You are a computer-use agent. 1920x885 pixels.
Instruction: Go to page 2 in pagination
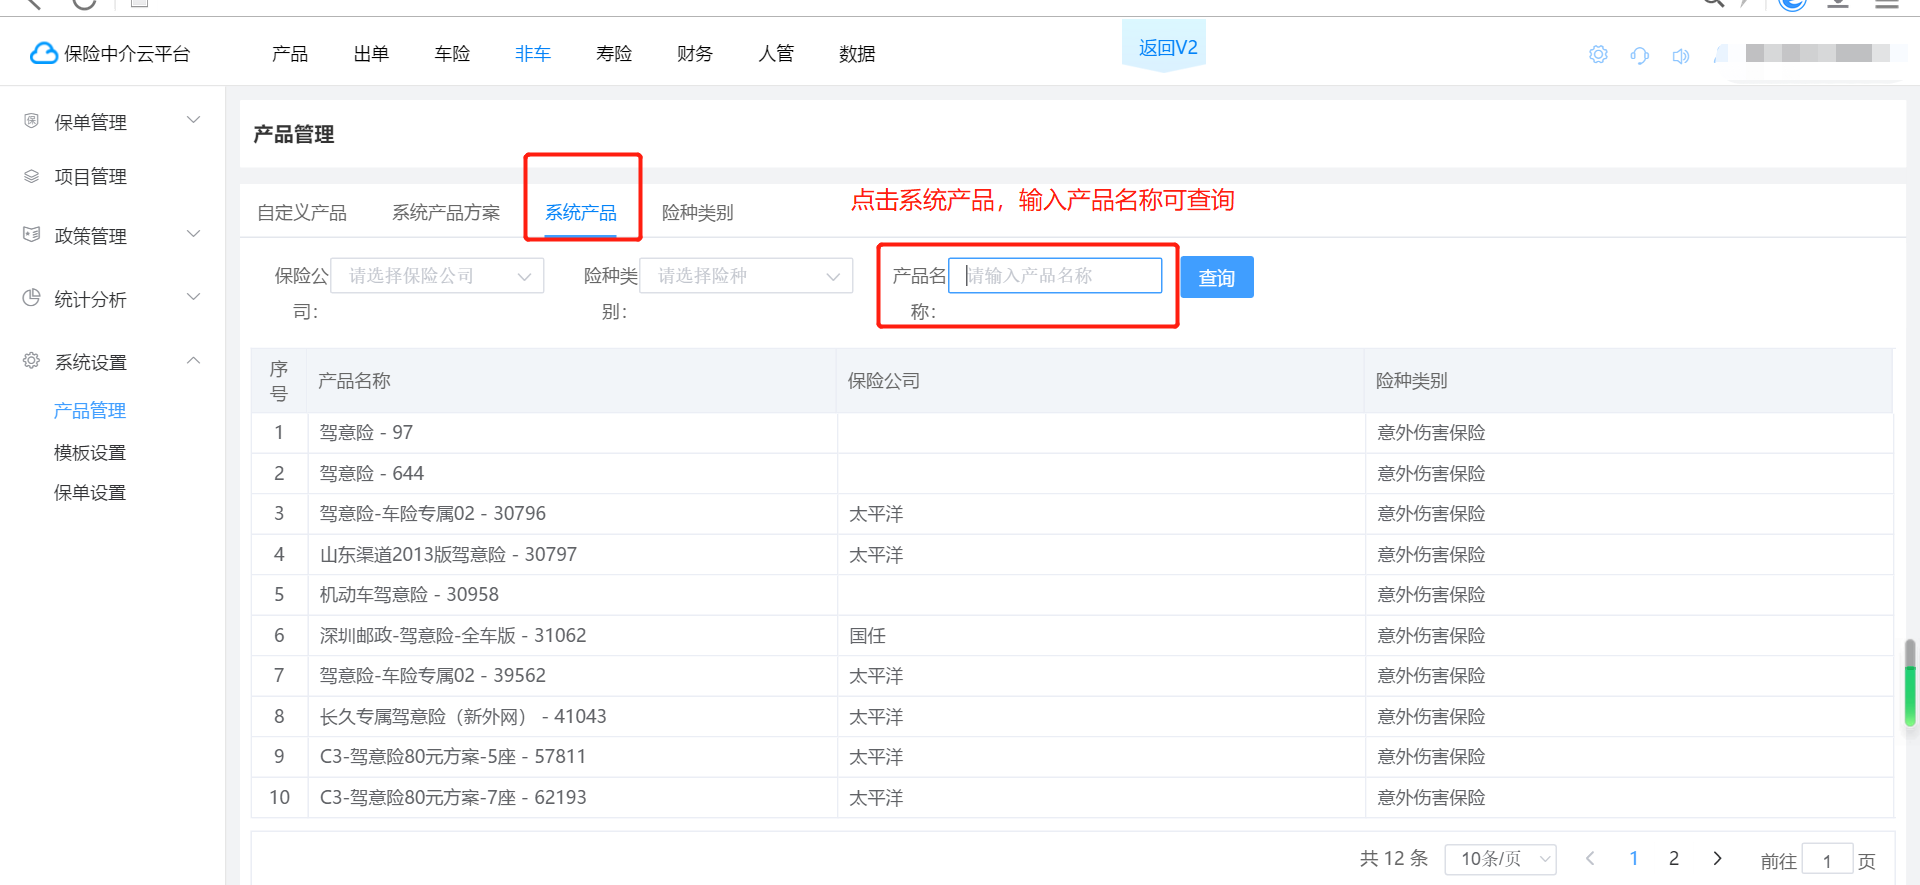click(1674, 858)
